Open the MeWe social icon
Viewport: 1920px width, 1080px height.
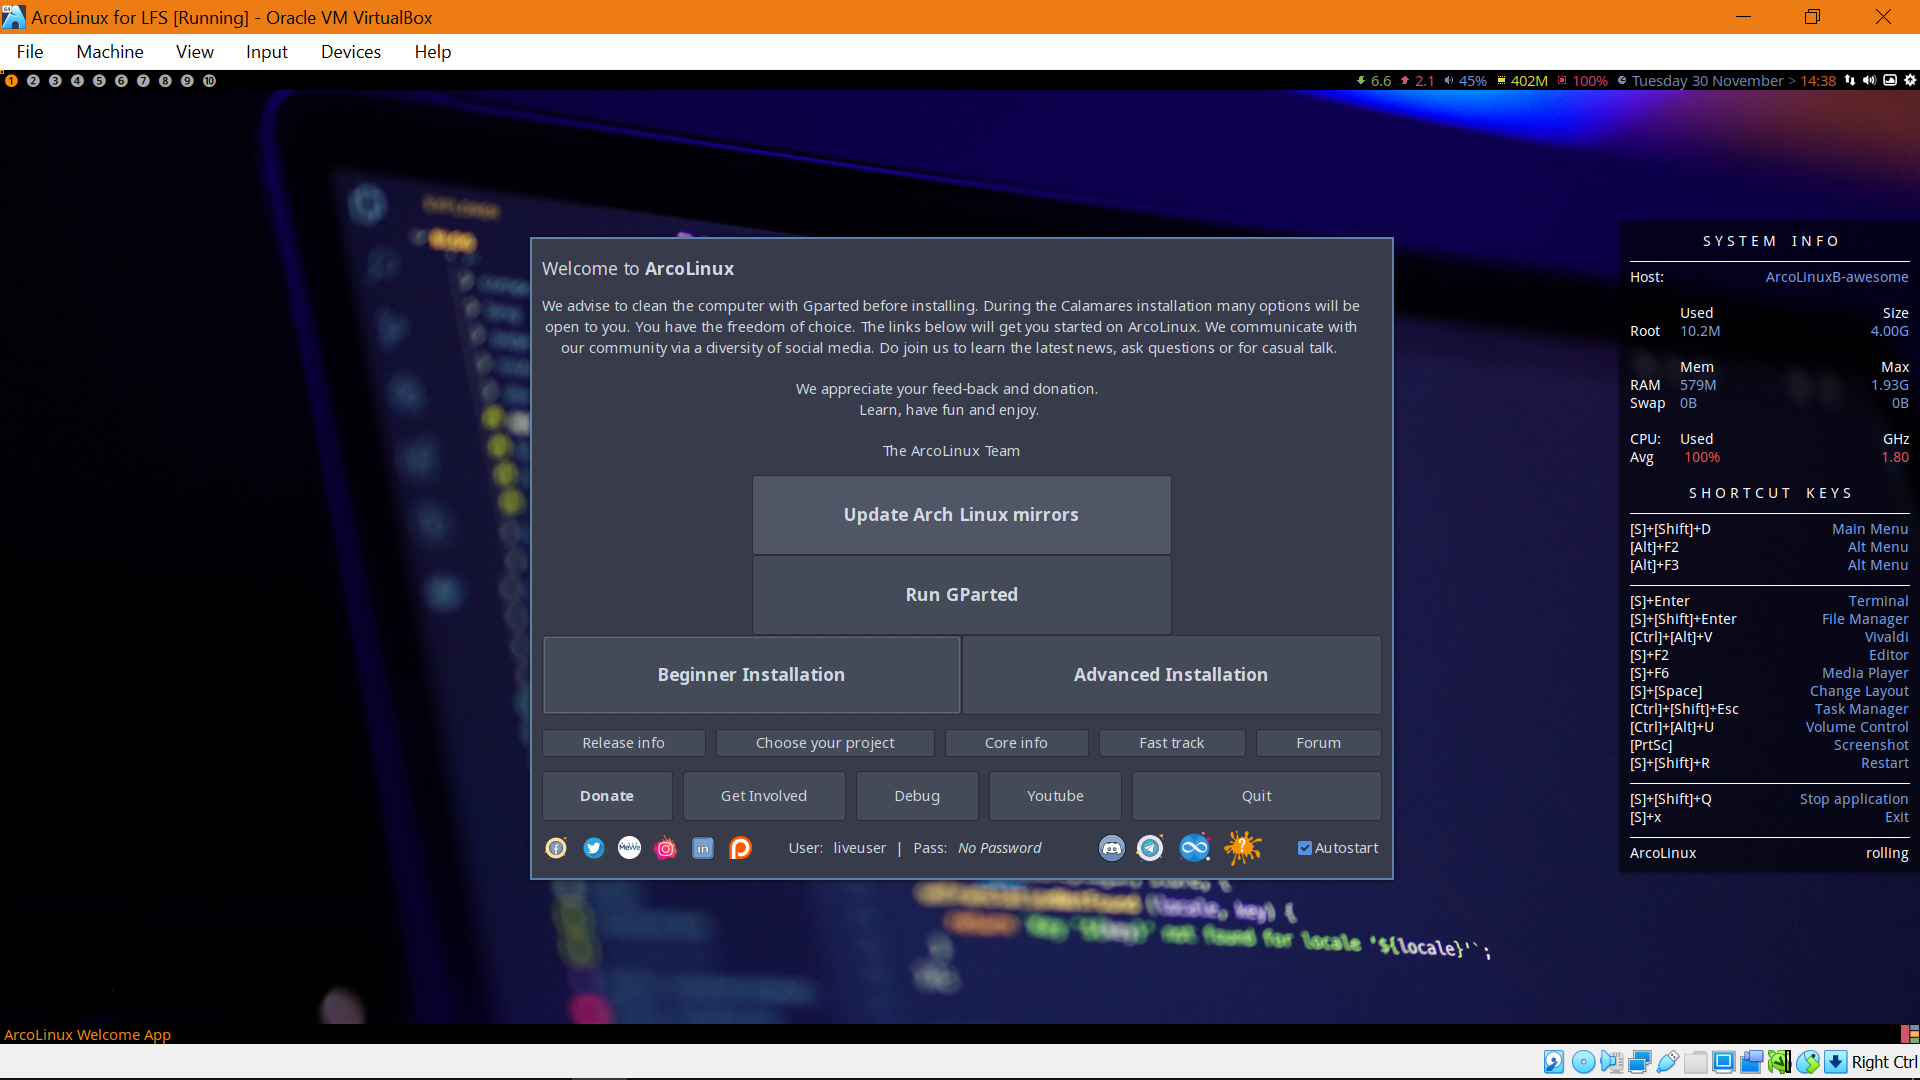click(629, 848)
